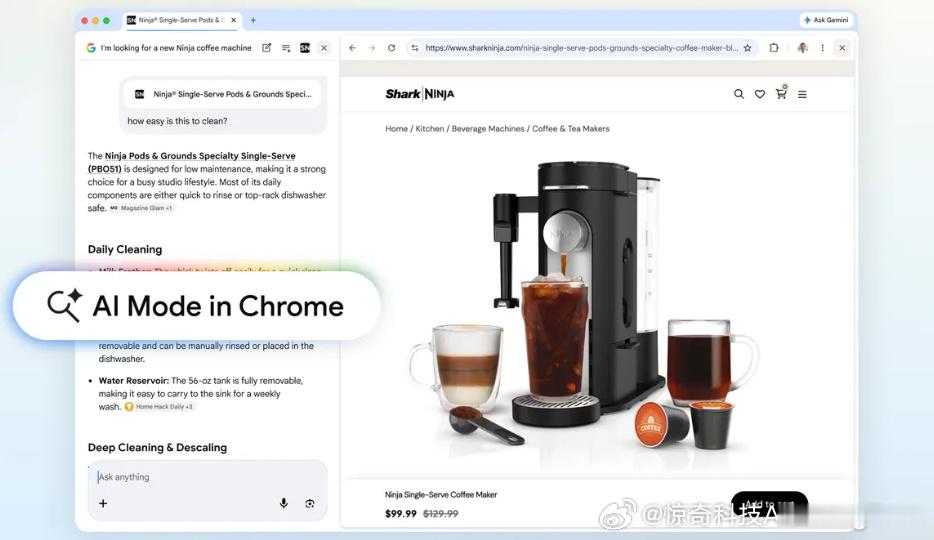View site information icon in address bar
This screenshot has height=540, width=934.
point(415,48)
